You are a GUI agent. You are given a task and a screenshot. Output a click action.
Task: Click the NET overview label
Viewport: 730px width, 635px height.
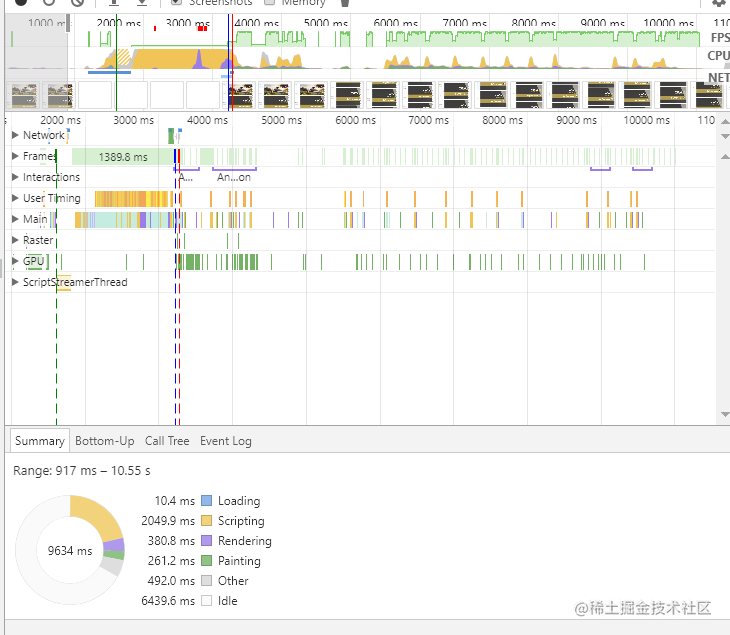click(x=719, y=77)
